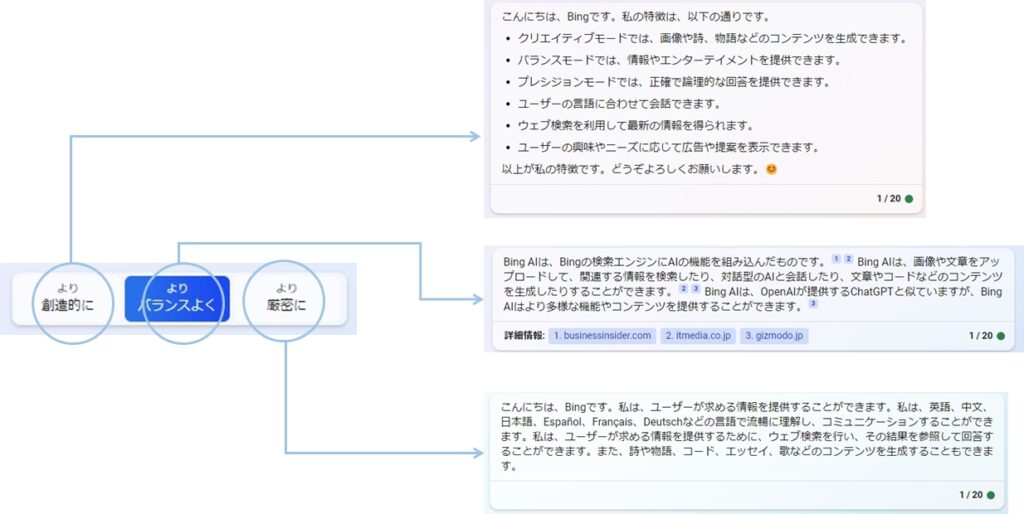1024x514 pixels.
Task: Click citation 2 after 組み込んだものです
Action: click(848, 259)
